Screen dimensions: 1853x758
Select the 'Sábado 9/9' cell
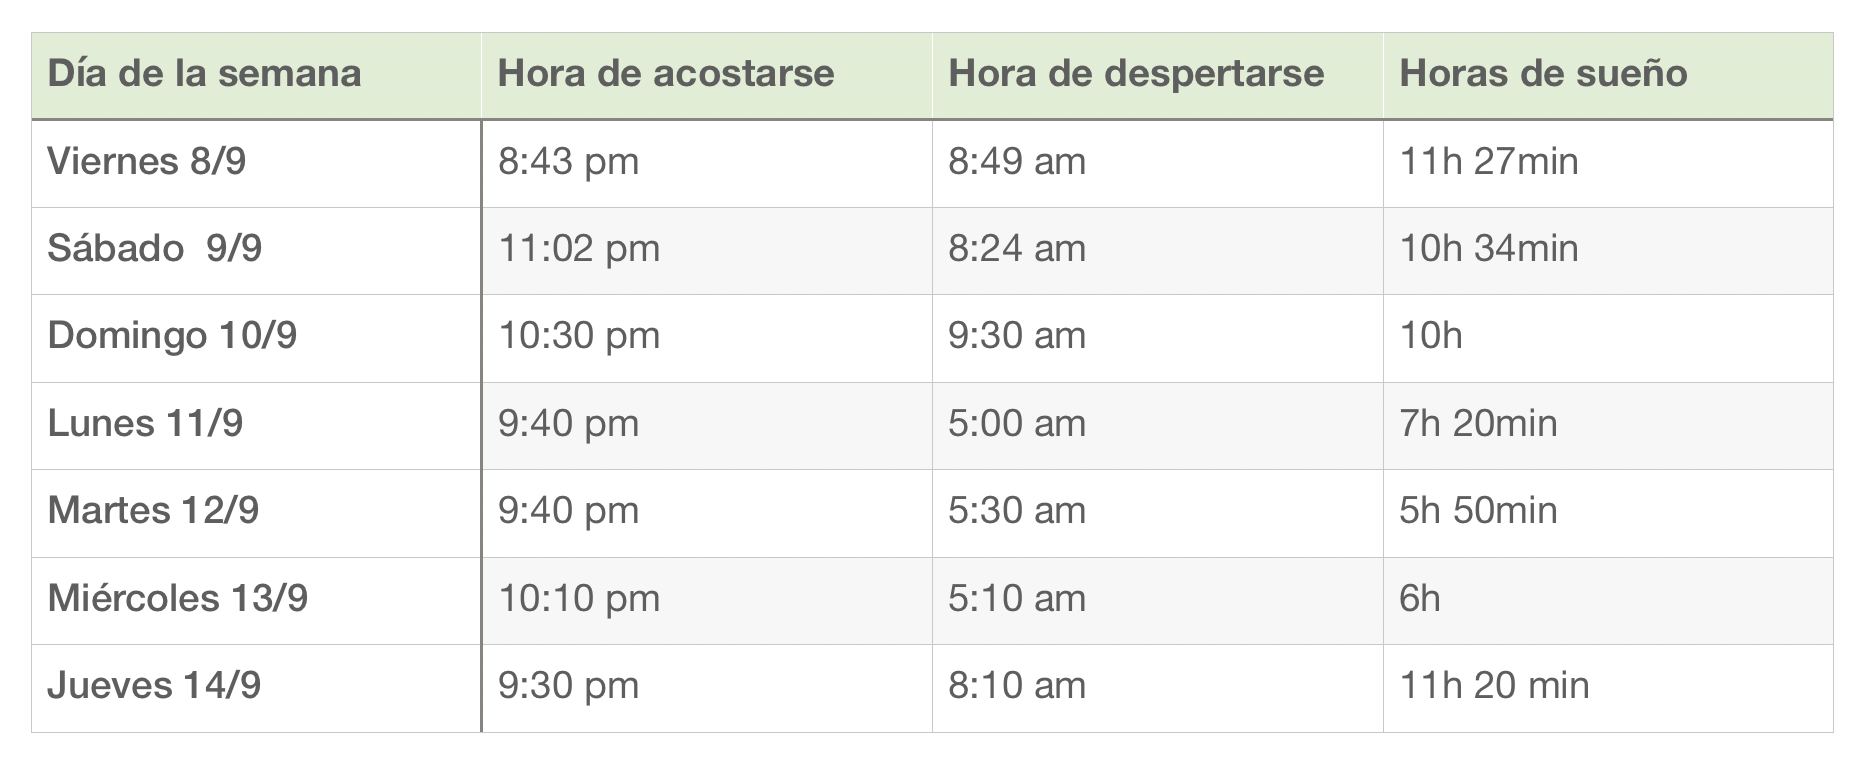click(x=155, y=249)
